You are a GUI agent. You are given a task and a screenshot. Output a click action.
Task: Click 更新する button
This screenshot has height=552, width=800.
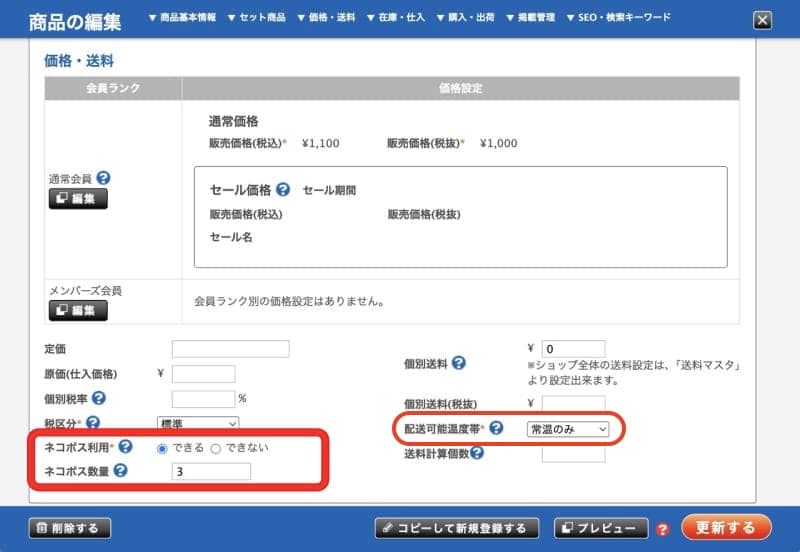tap(726, 527)
